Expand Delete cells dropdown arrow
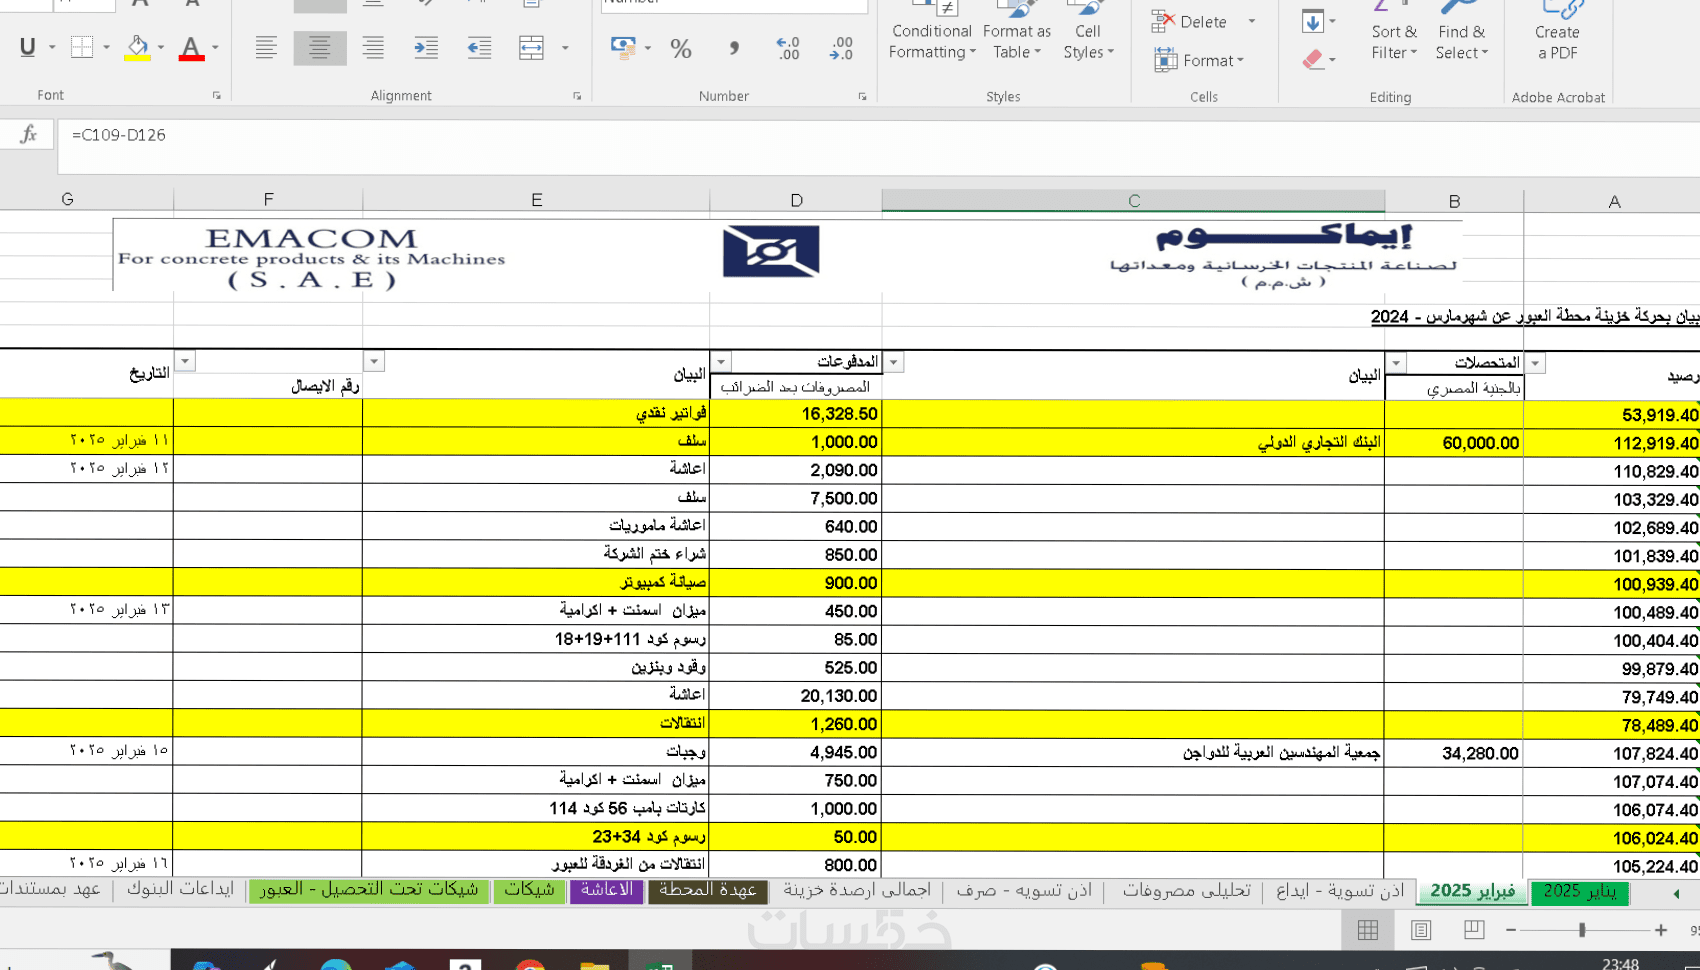The image size is (1700, 970). click(x=1251, y=21)
